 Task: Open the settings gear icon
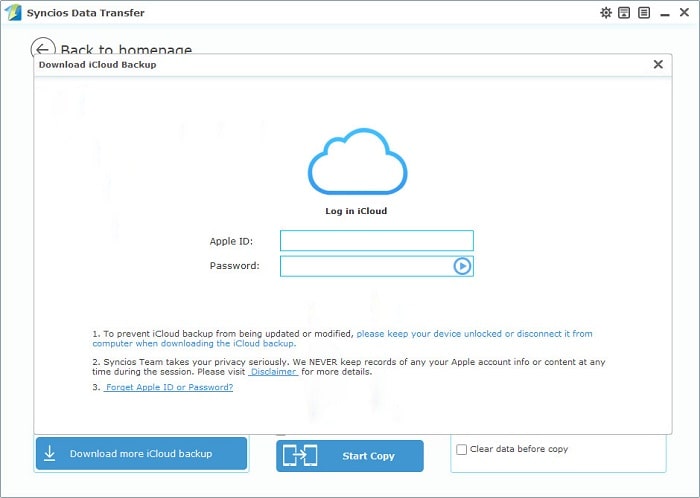click(606, 12)
